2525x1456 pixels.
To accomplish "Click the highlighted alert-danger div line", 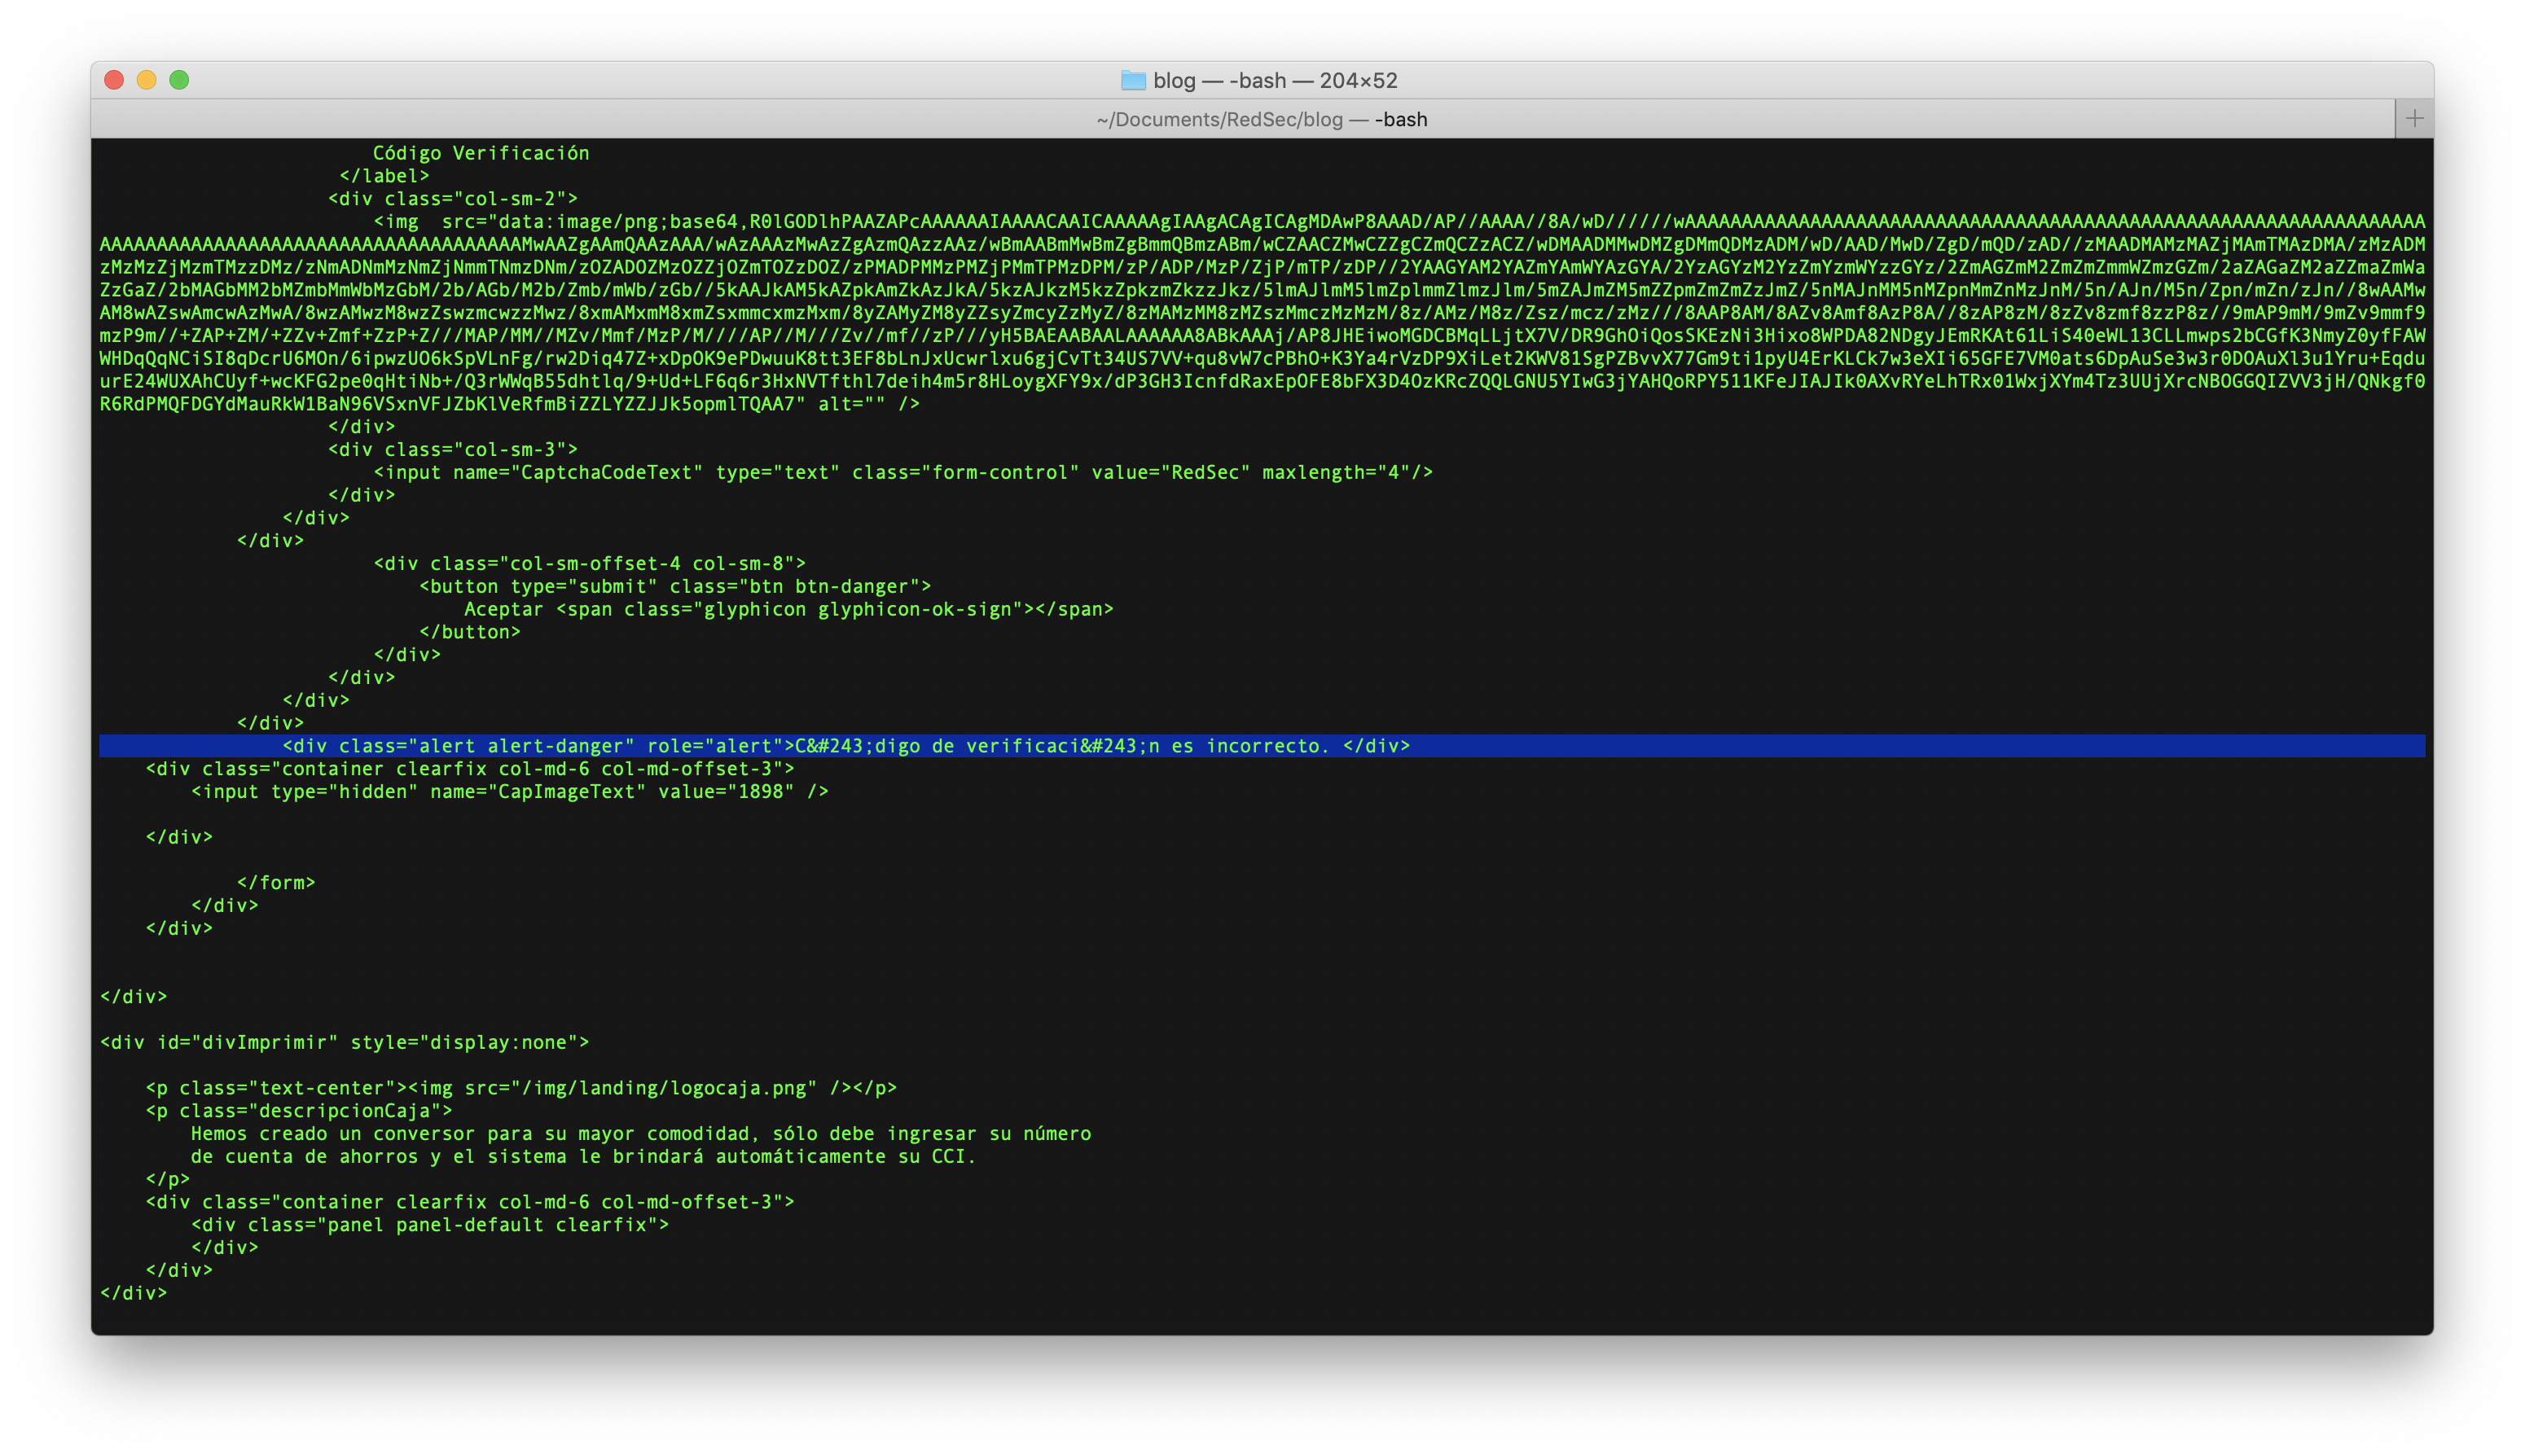I will tap(846, 745).
